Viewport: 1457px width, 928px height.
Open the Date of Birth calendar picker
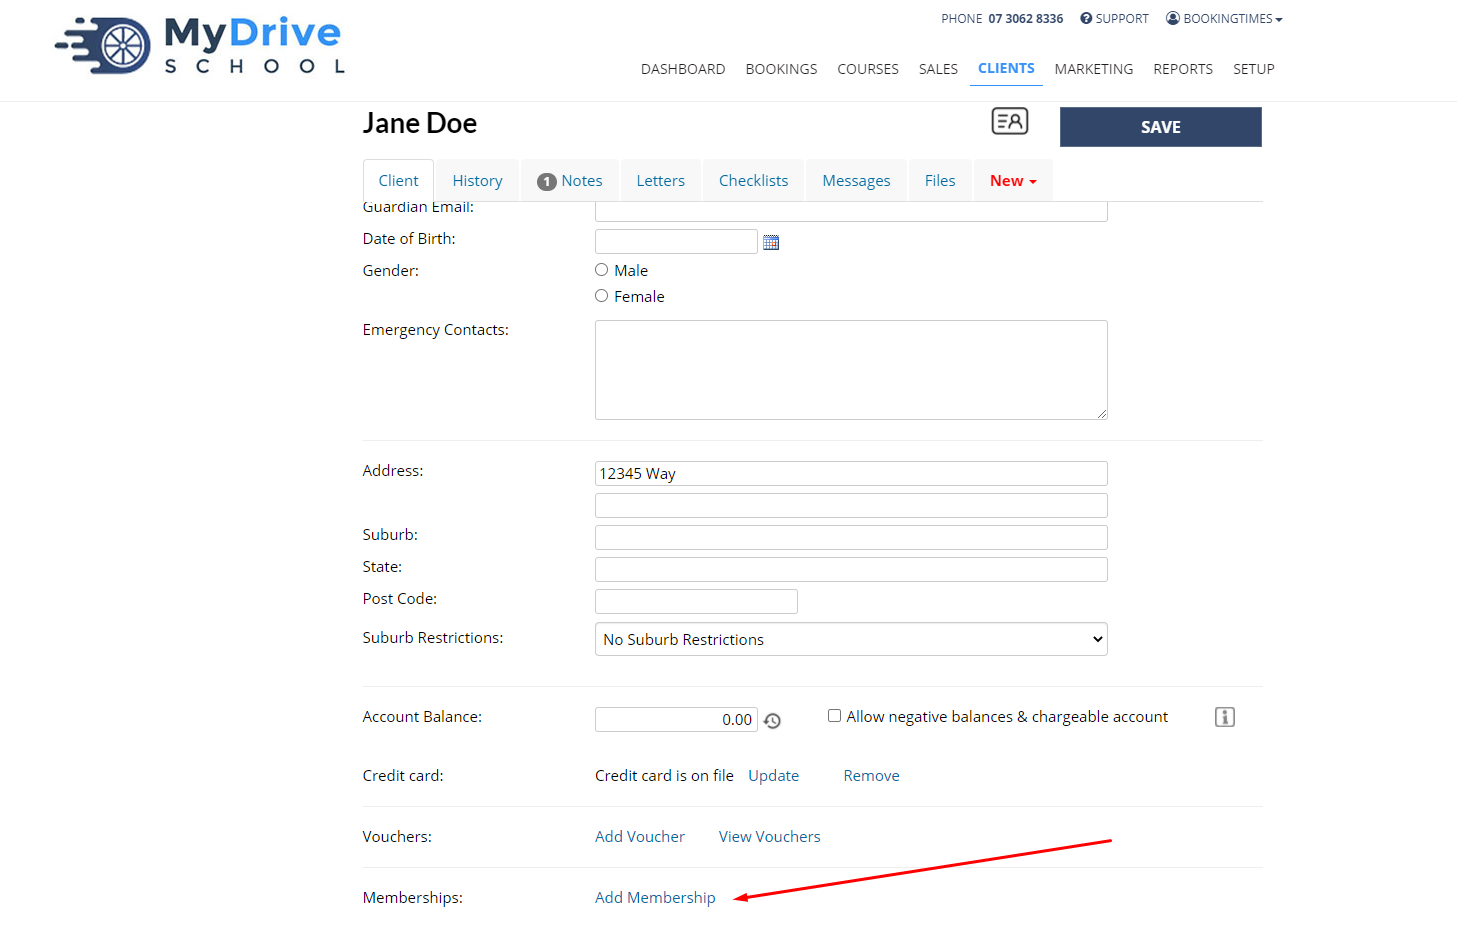771,242
